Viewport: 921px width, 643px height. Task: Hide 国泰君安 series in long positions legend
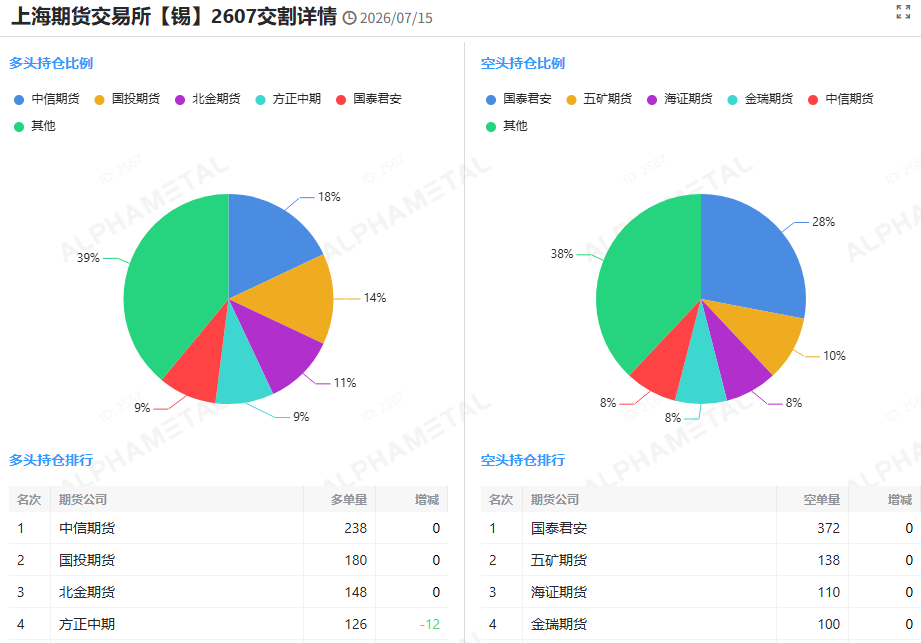coord(369,99)
